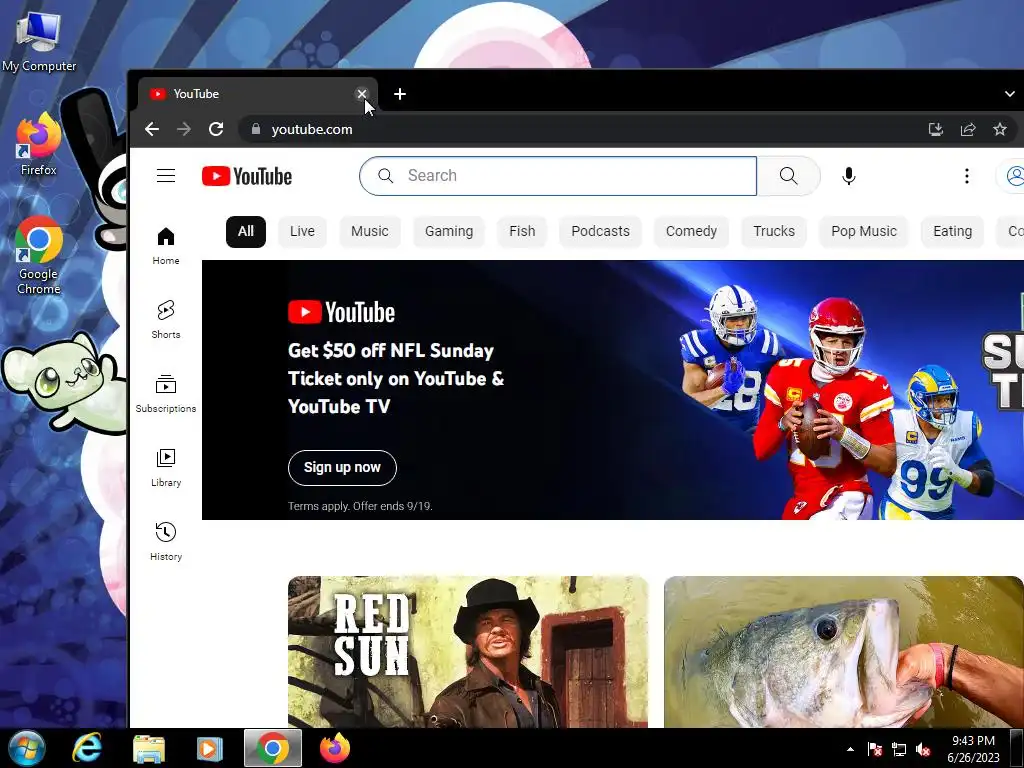Open Shorts from the sidebar

click(166, 319)
